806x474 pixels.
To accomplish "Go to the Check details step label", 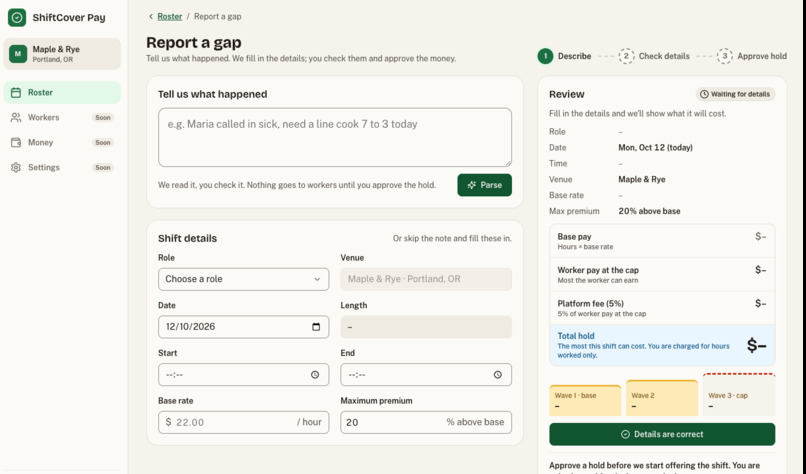I will click(x=664, y=56).
